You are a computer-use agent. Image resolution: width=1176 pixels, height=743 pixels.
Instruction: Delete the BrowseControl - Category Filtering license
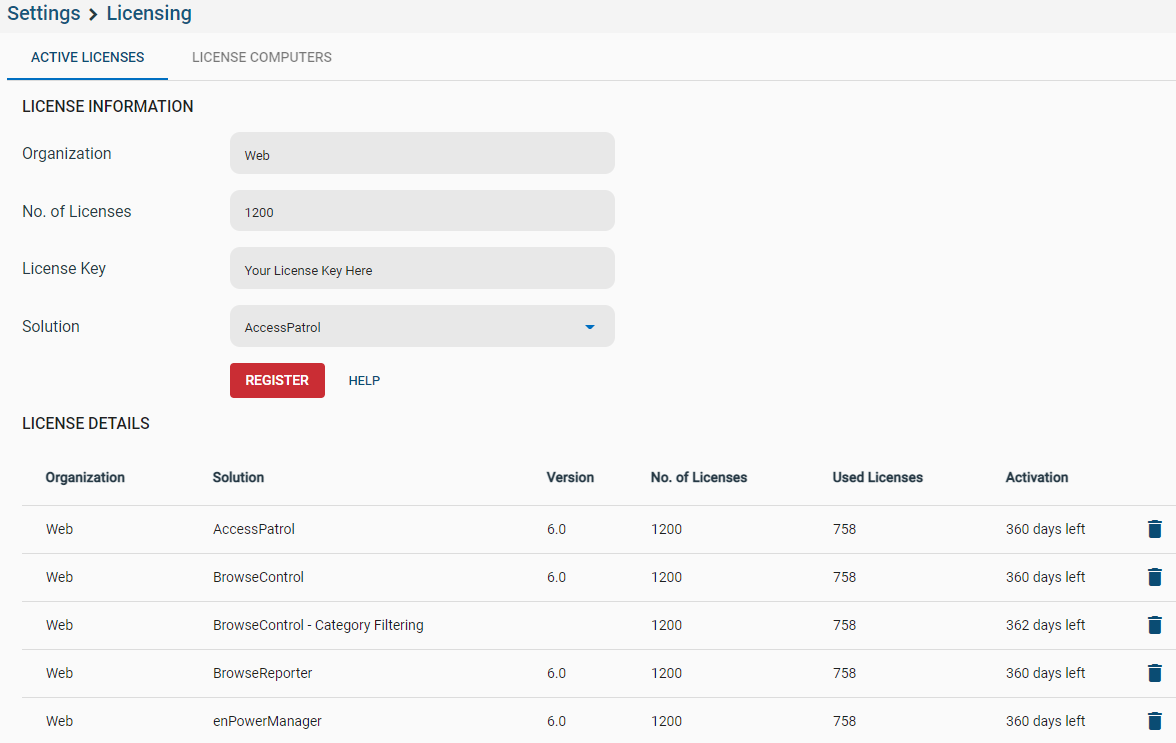coord(1154,625)
